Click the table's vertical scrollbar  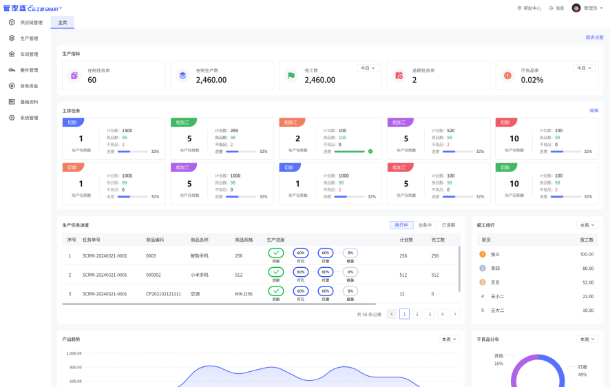pyautogui.click(x=459, y=269)
